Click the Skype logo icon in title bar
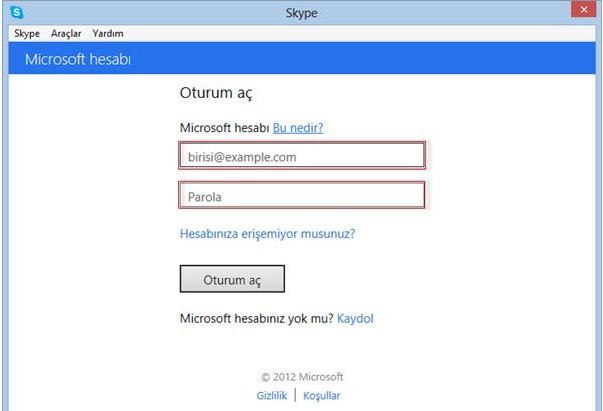This screenshot has height=411, width=603. click(17, 12)
